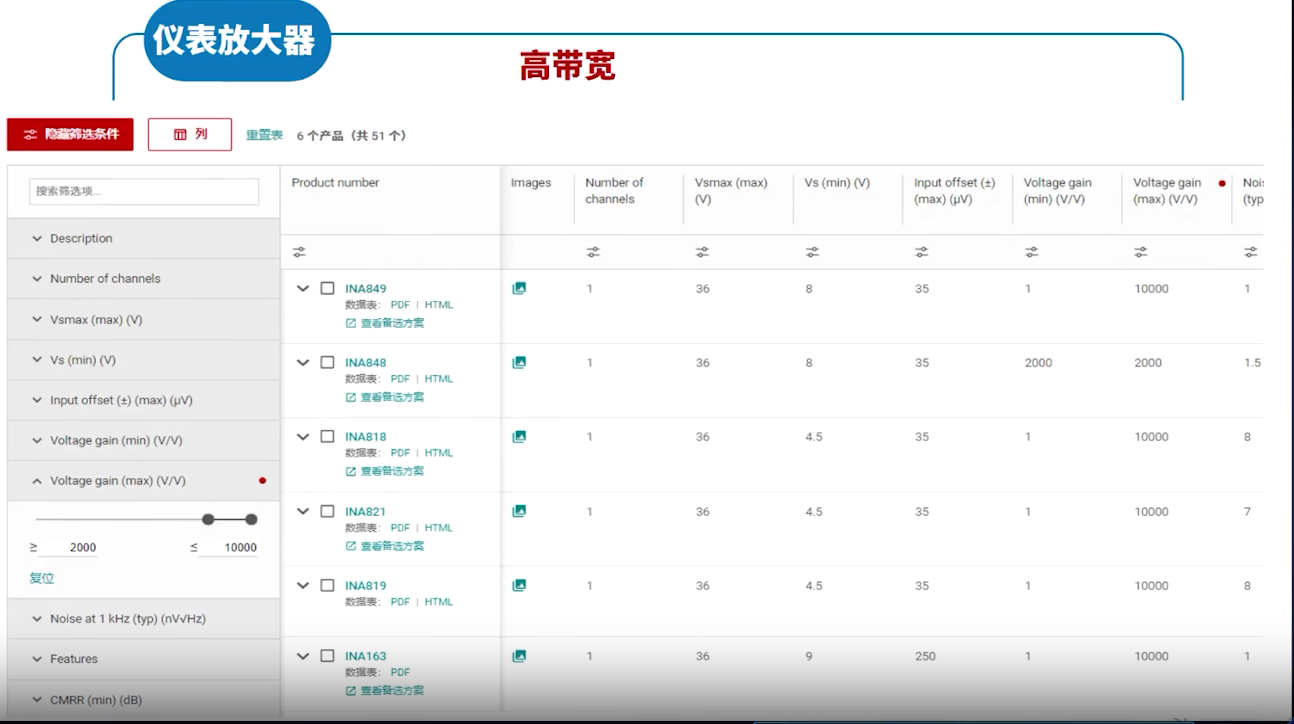Click the red hide filters button
The width and height of the screenshot is (1294, 724).
(x=70, y=134)
